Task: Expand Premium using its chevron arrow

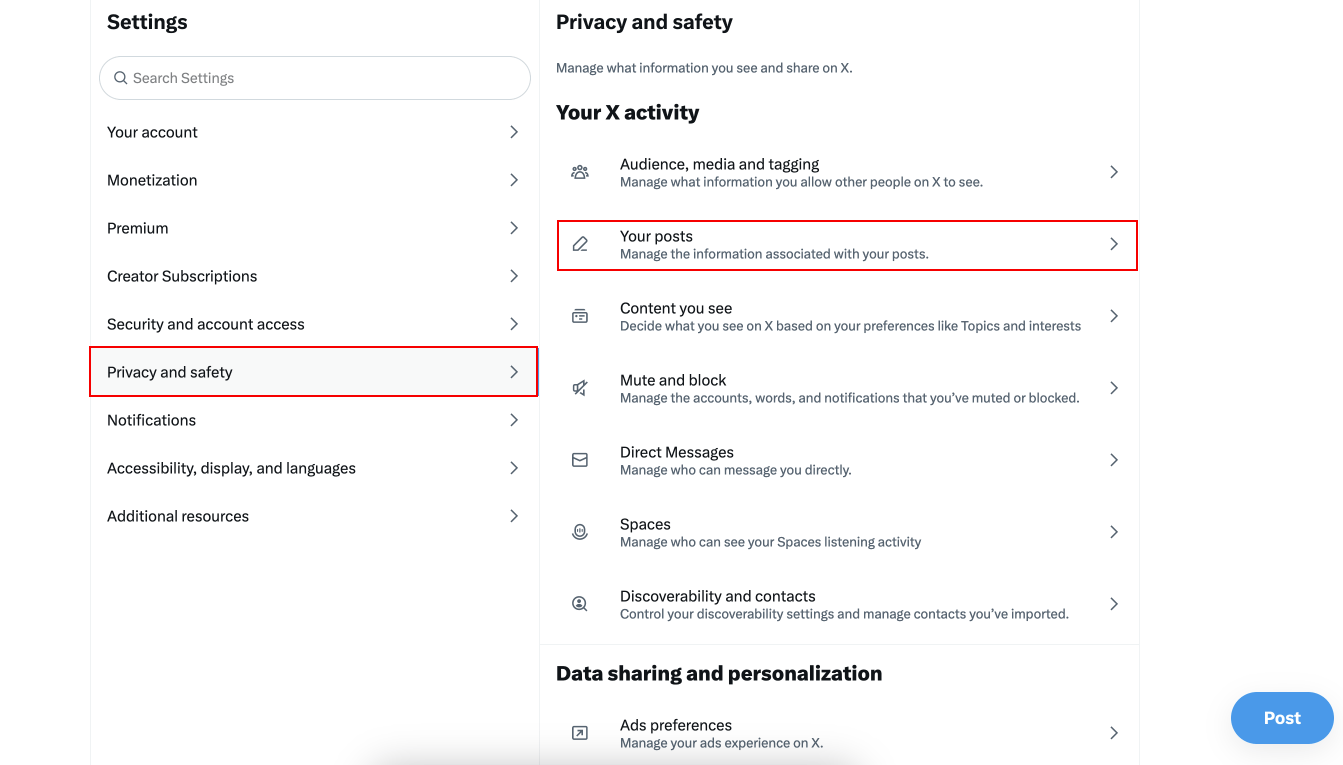Action: point(513,227)
